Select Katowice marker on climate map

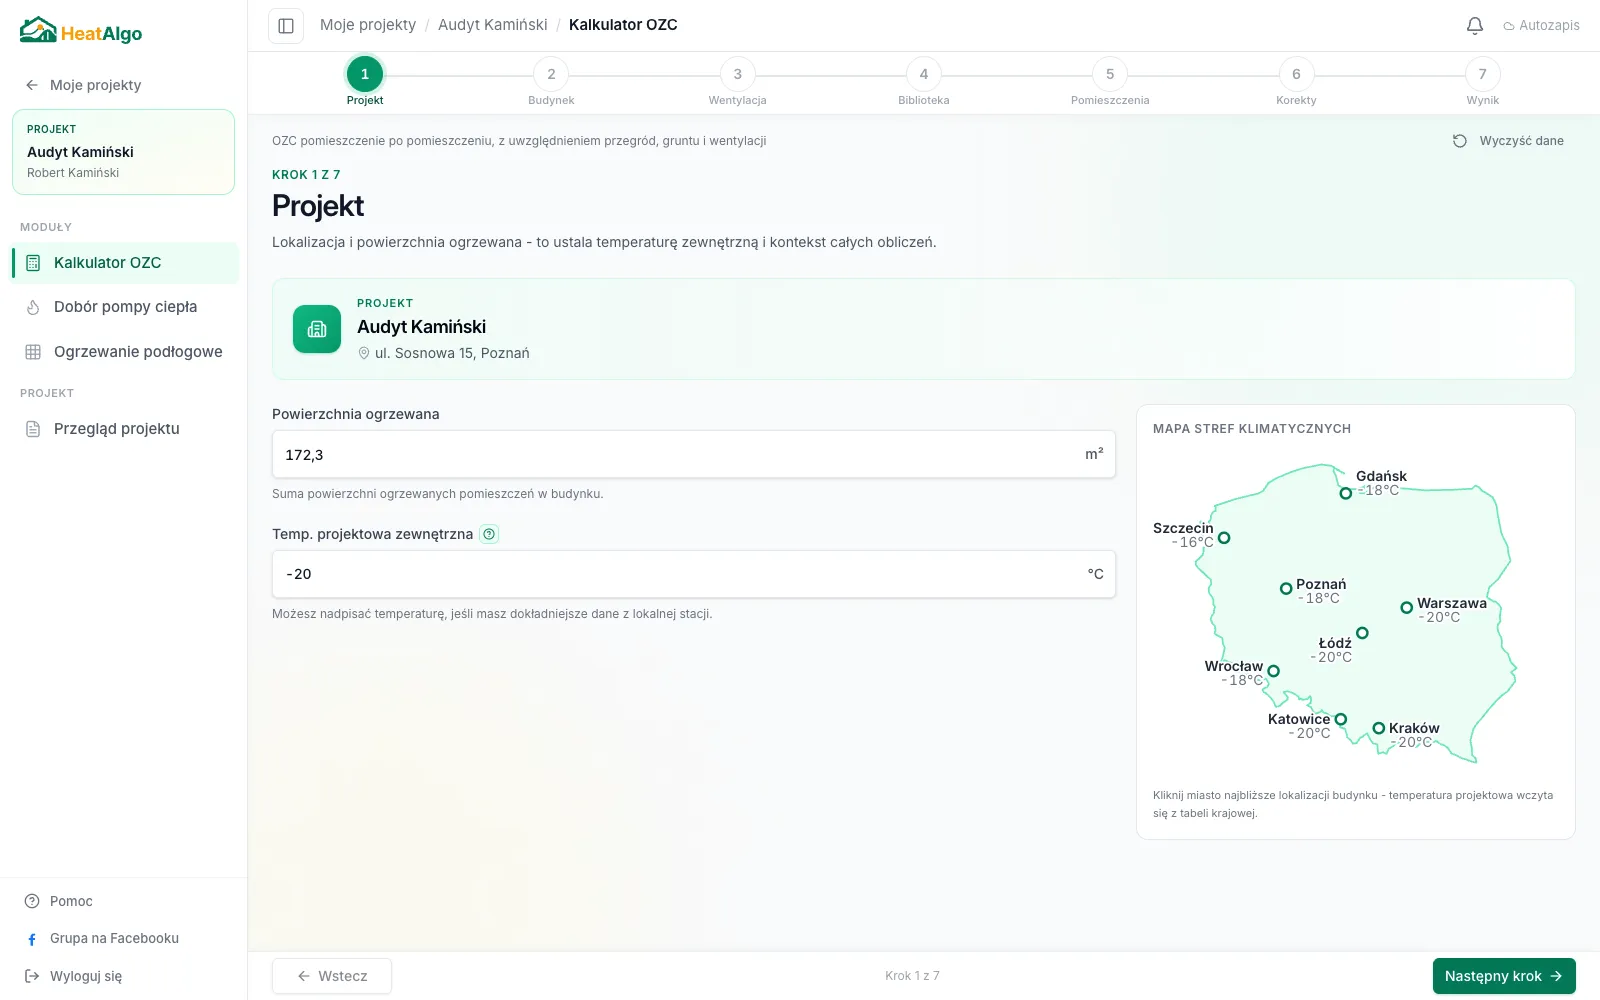tap(1341, 719)
